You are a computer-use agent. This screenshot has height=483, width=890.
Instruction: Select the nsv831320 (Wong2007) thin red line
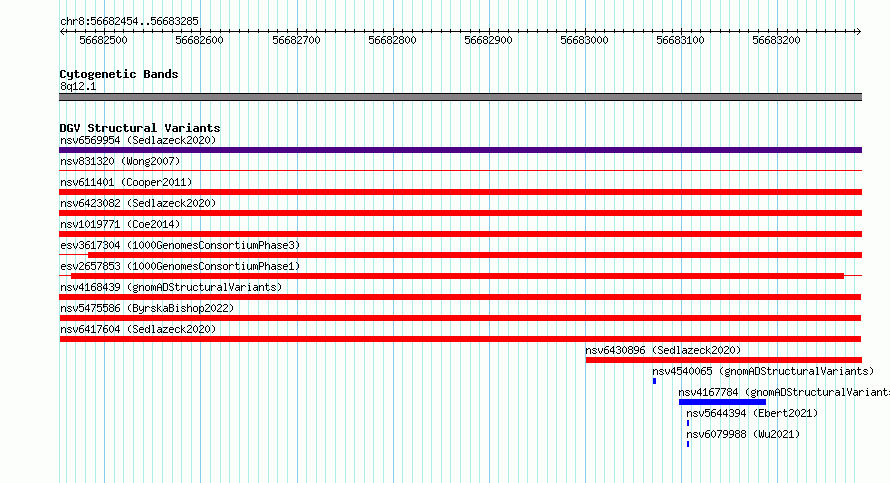[x=460, y=170]
